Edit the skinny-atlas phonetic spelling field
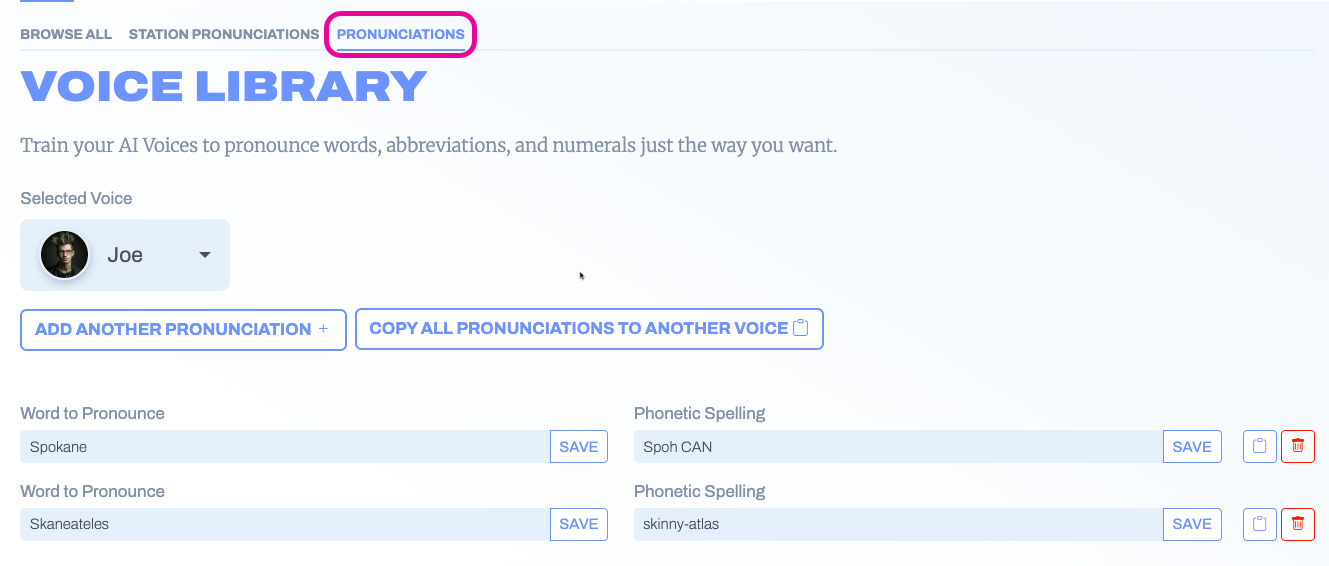The width and height of the screenshot is (1329, 566). tap(898, 524)
